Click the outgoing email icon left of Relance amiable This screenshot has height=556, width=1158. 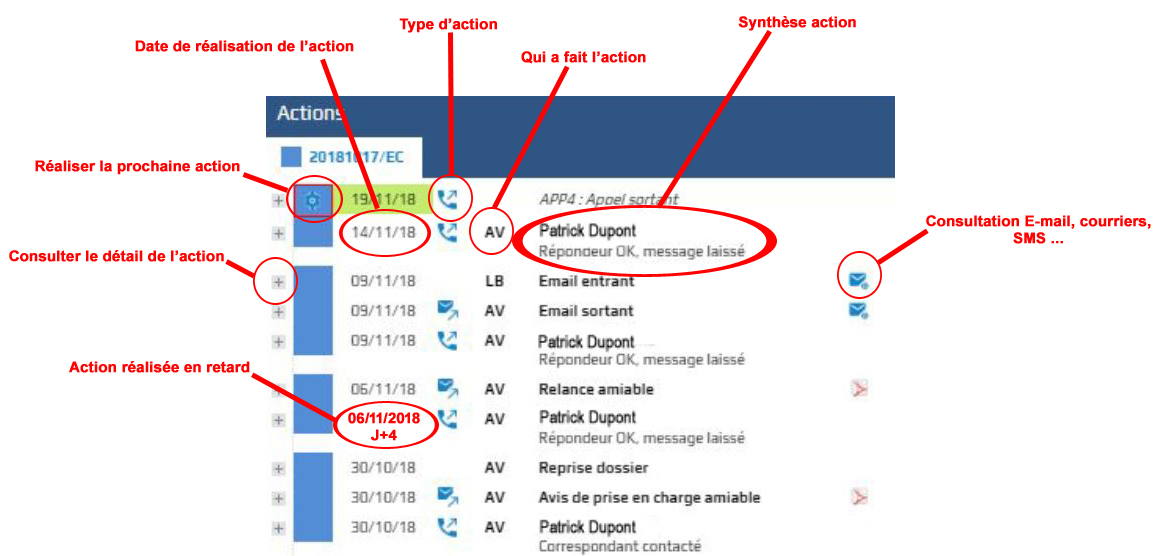(x=448, y=388)
